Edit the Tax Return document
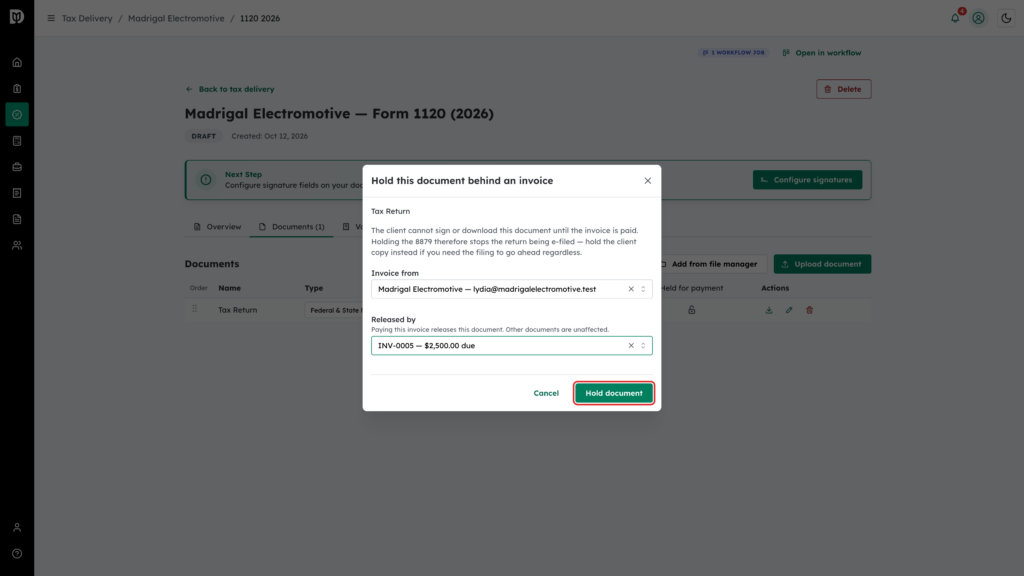The height and width of the screenshot is (576, 1024). click(x=789, y=310)
